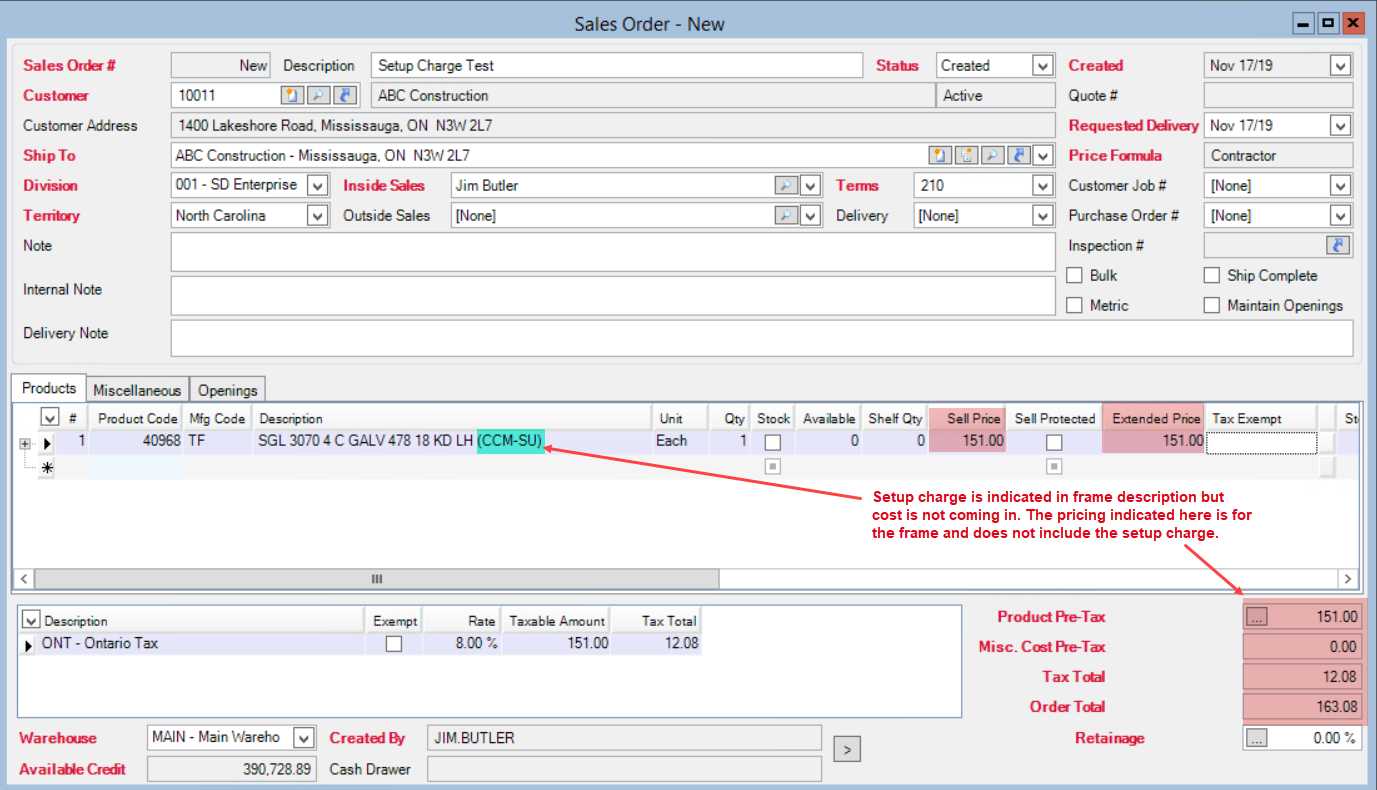Click the ellipsis button beside Product Pre-Tax
Image resolution: width=1377 pixels, height=790 pixels.
1257,617
